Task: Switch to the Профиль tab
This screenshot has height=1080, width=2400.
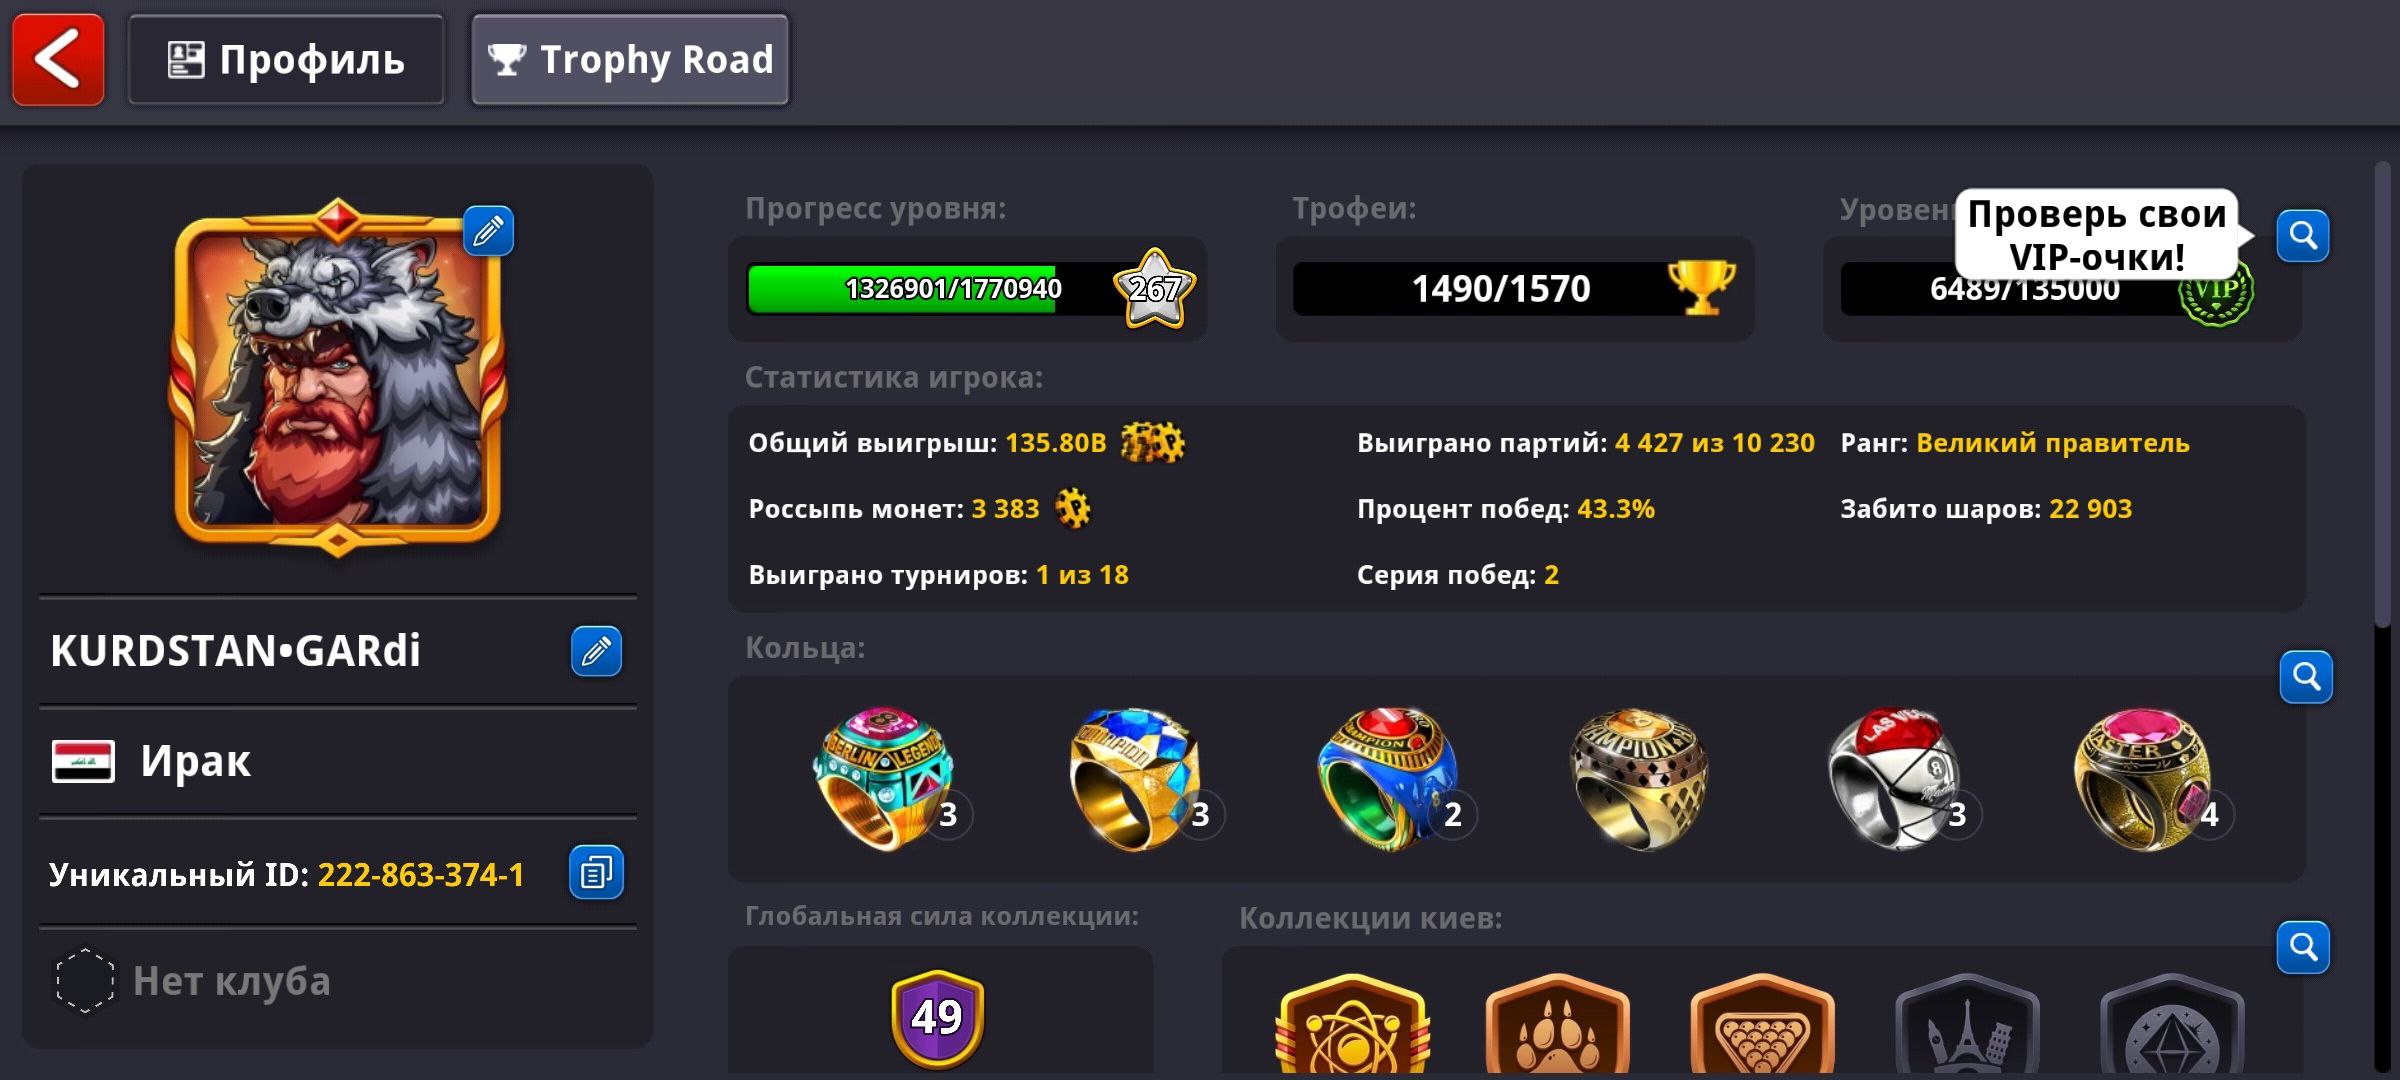Action: pyautogui.click(x=286, y=60)
